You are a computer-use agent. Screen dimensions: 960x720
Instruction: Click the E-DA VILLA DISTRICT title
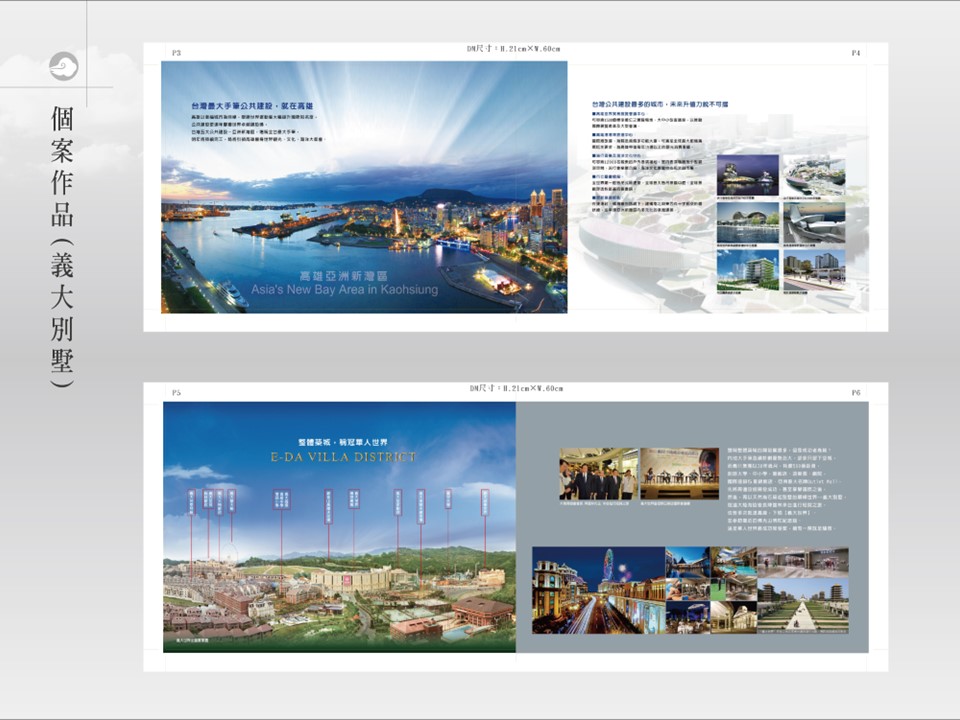coord(343,457)
